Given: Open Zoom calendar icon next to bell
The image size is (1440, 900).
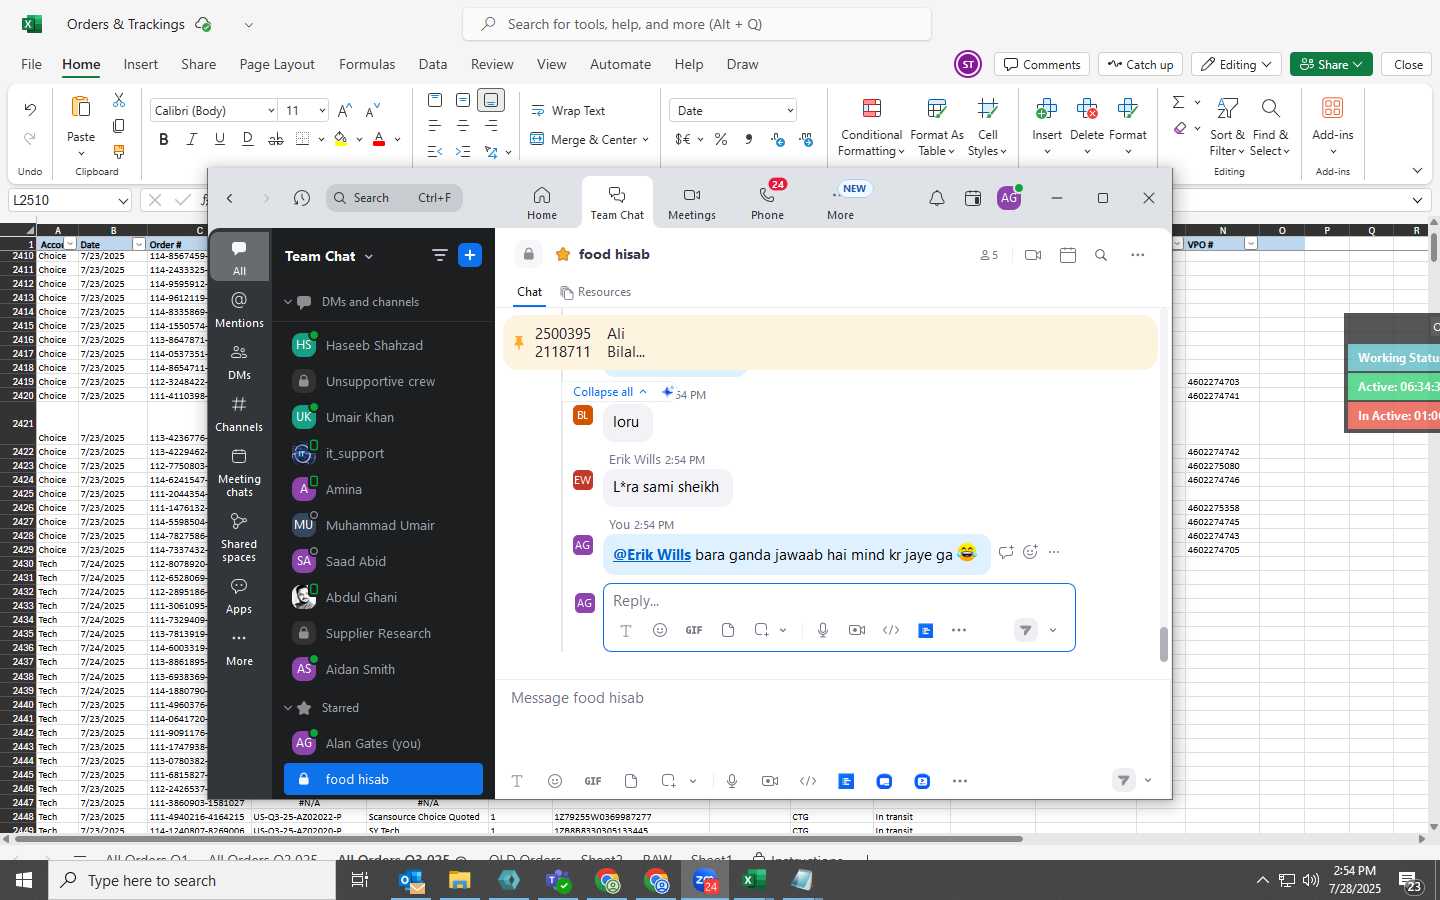Looking at the screenshot, I should [972, 198].
